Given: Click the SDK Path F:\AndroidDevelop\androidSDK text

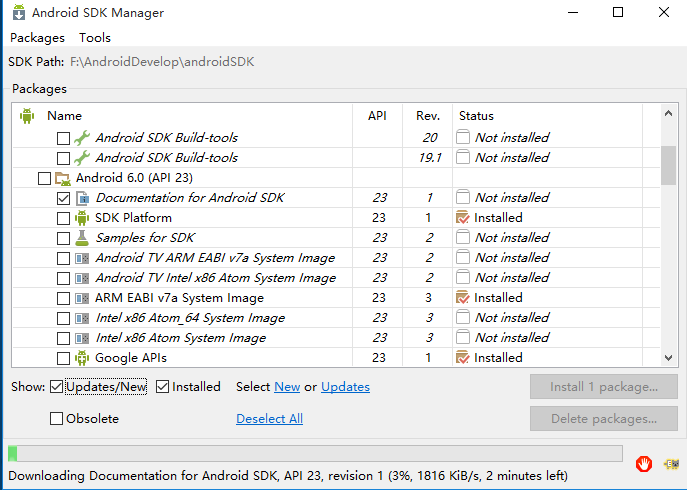Looking at the screenshot, I should [x=162, y=62].
